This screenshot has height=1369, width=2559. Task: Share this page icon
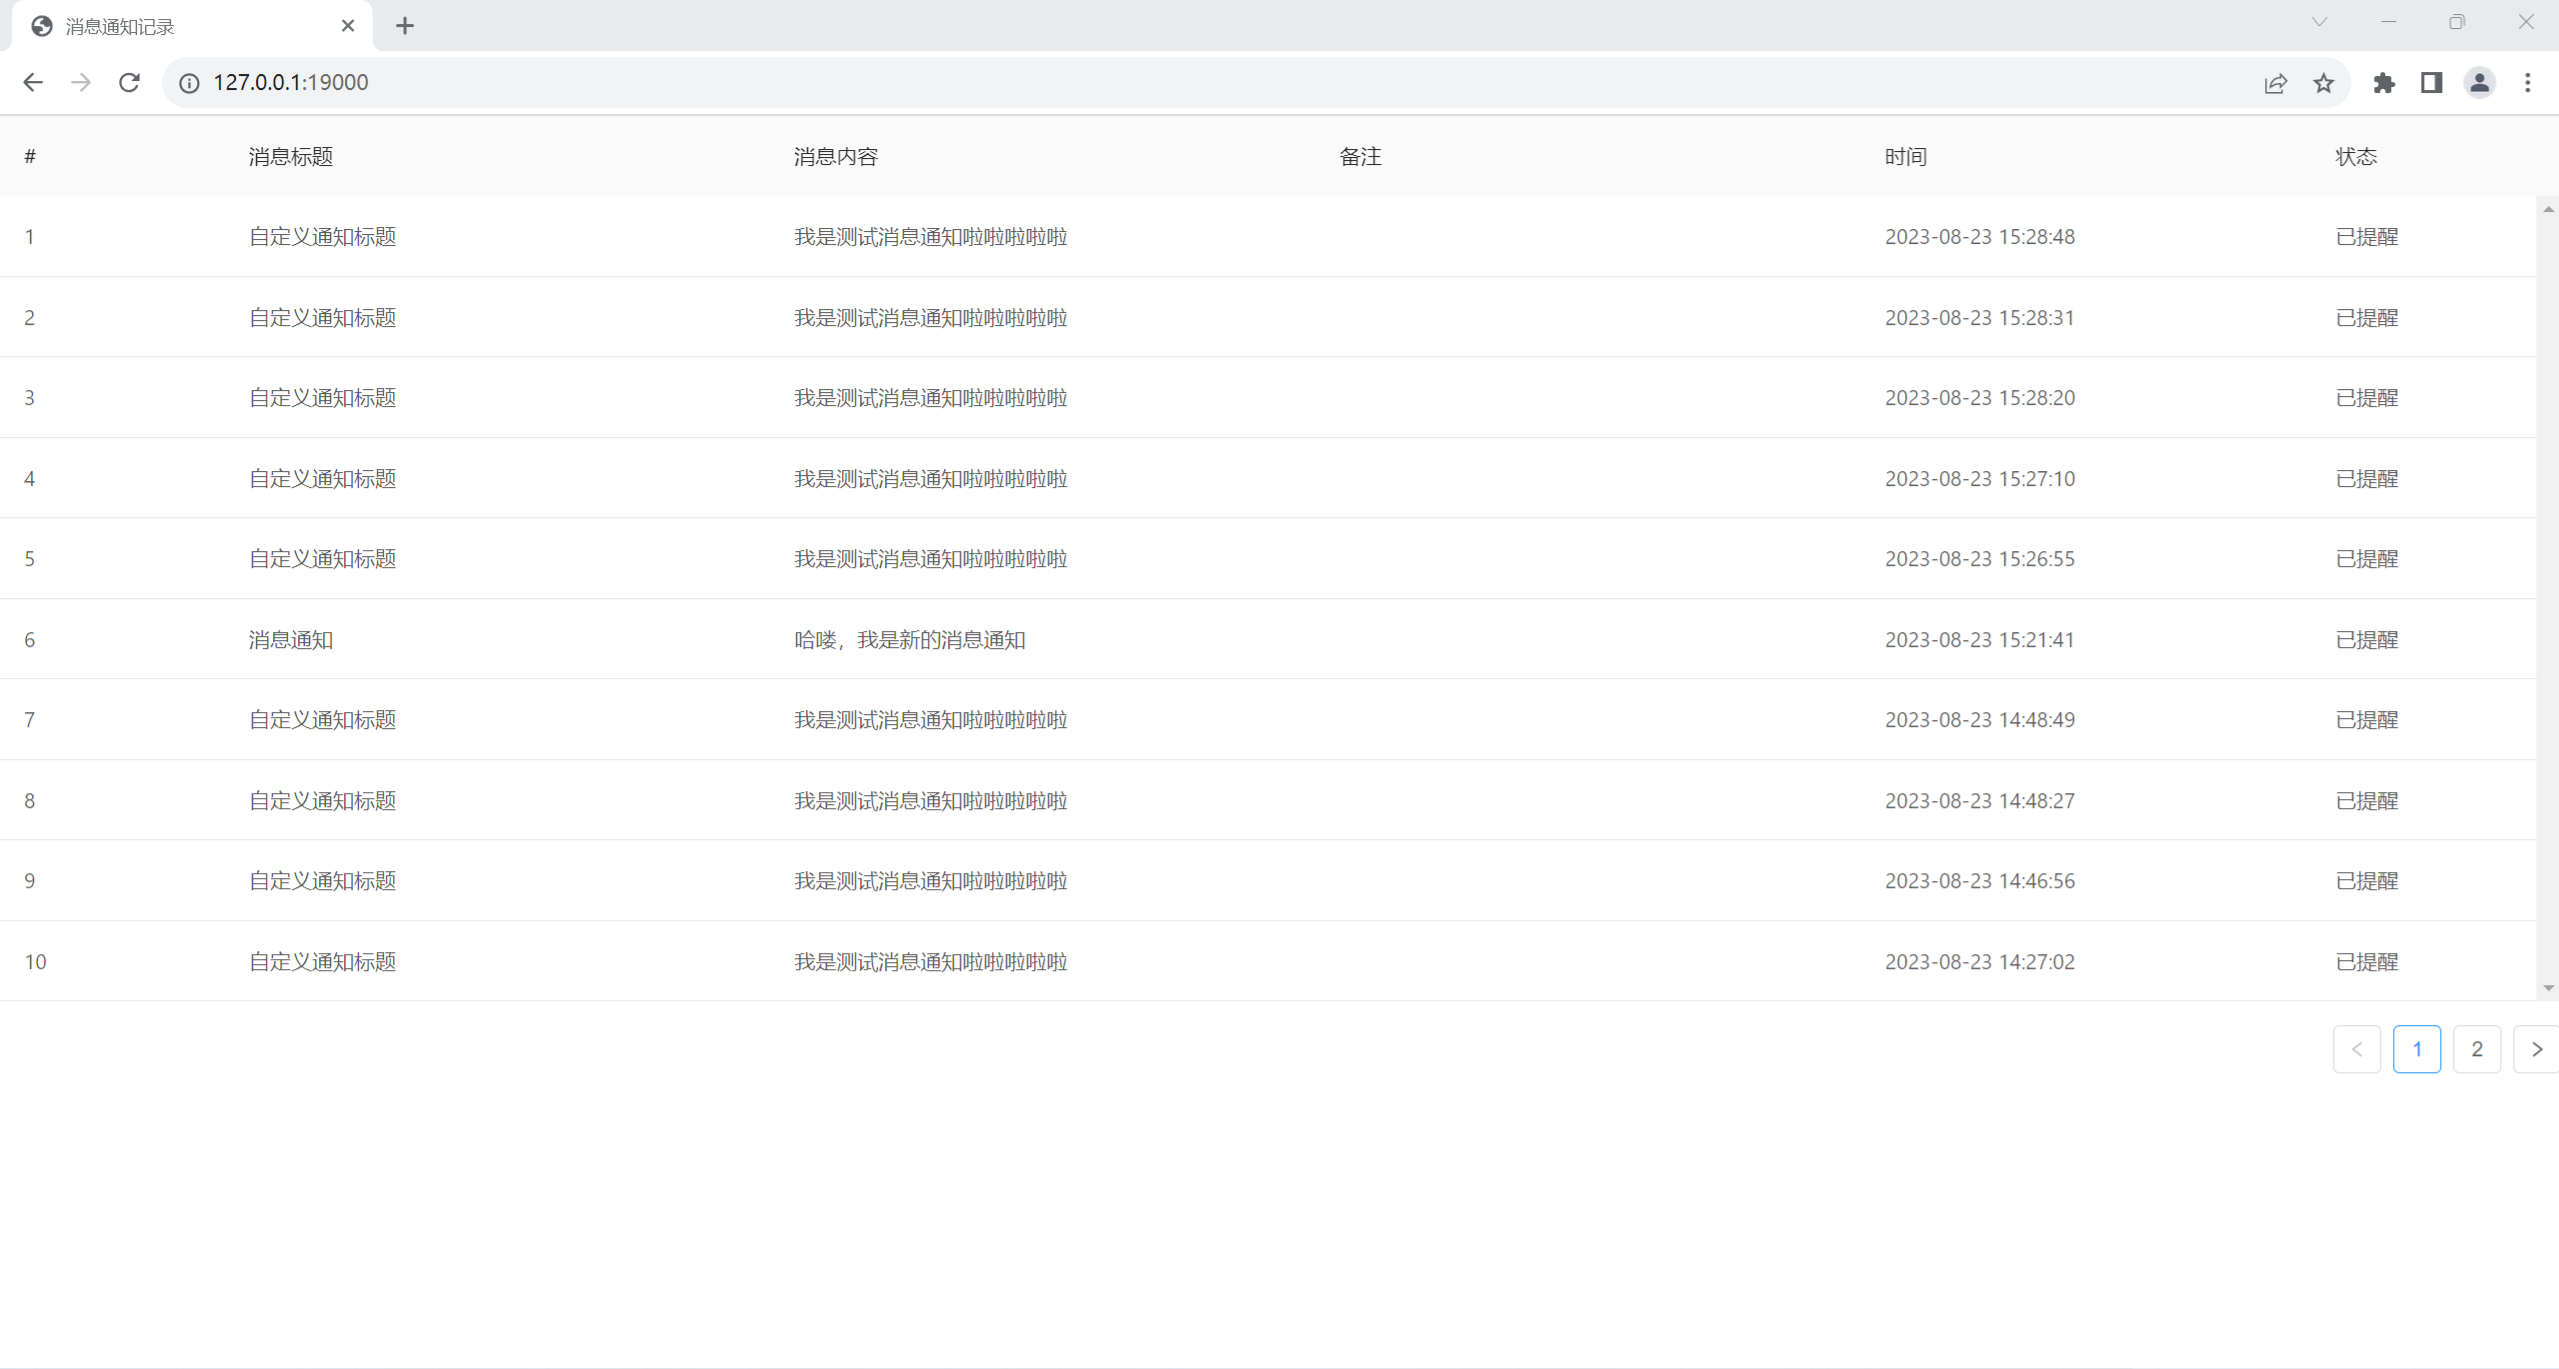pos(2275,83)
